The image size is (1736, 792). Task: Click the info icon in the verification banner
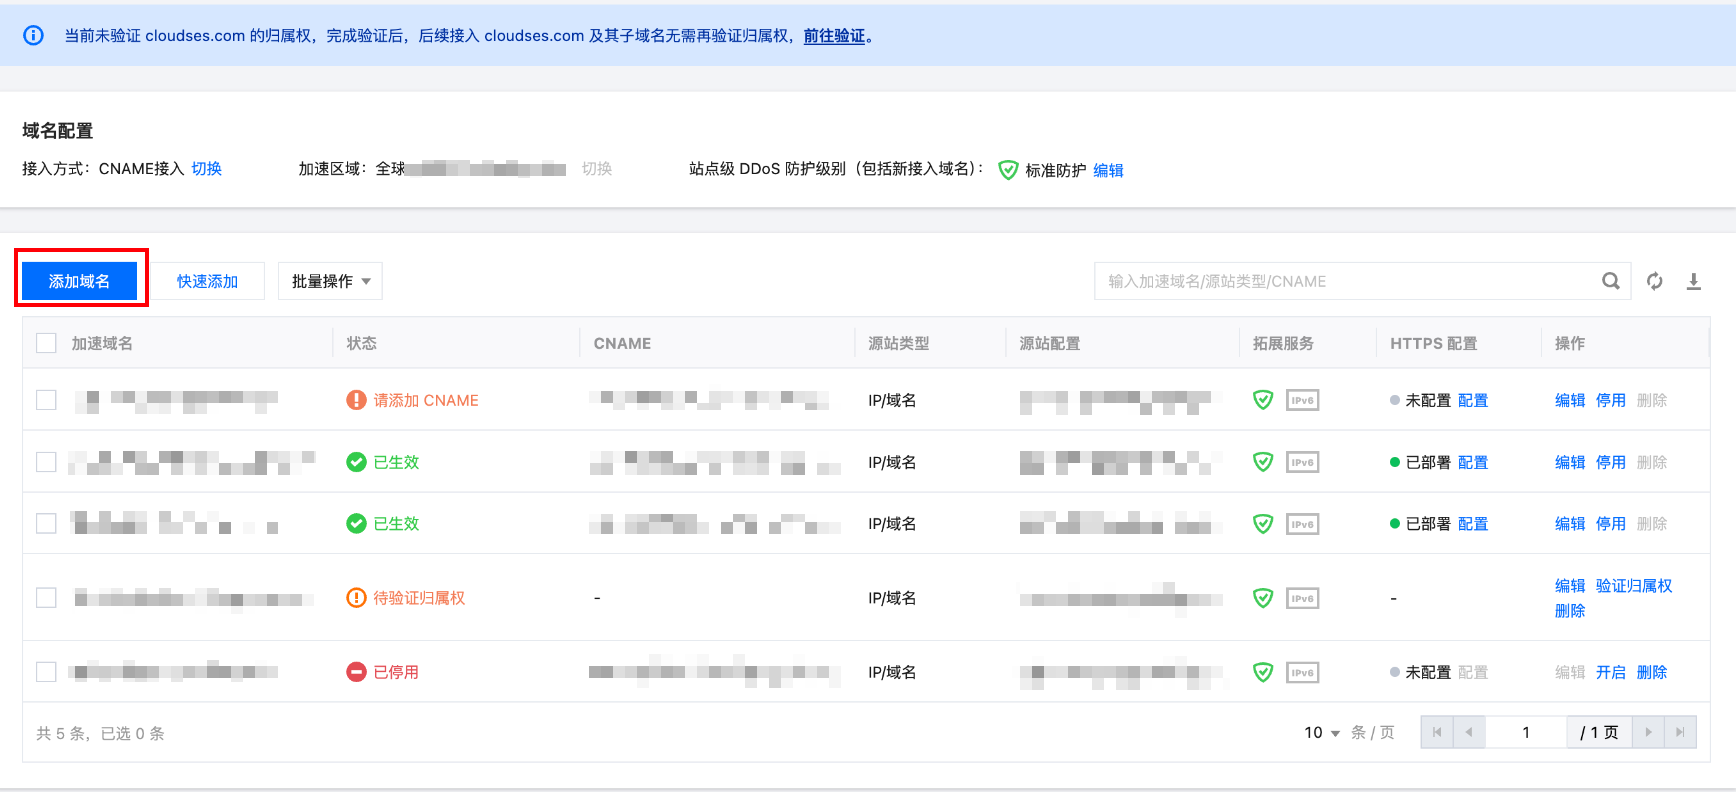(33, 36)
